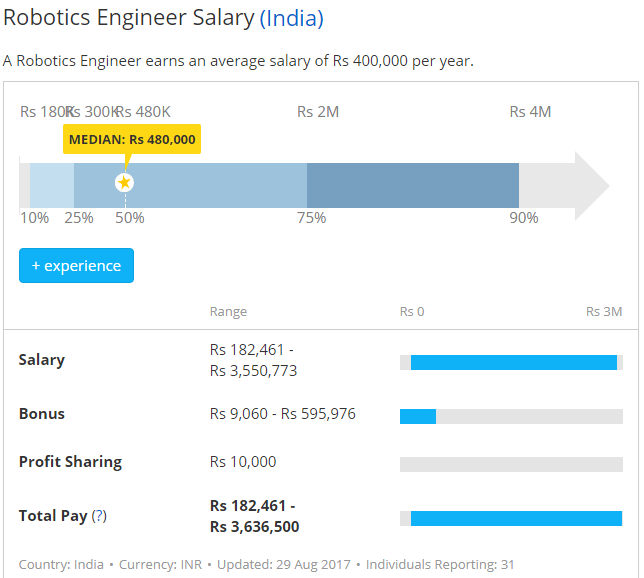The width and height of the screenshot is (644, 578).
Task: Click the 10% to 25% lightest blue segment
Action: click(x=52, y=185)
